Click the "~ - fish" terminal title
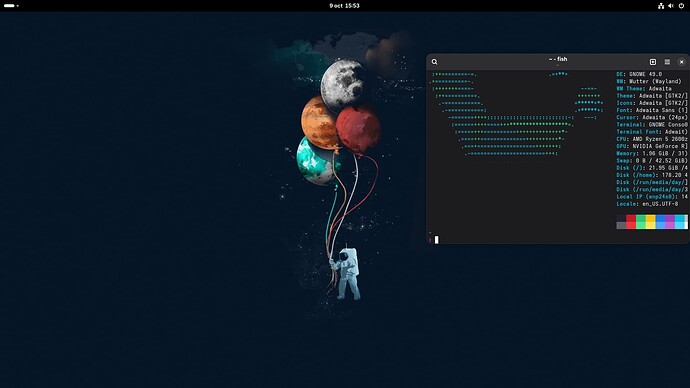Image resolution: width=690 pixels, height=388 pixels. click(558, 59)
